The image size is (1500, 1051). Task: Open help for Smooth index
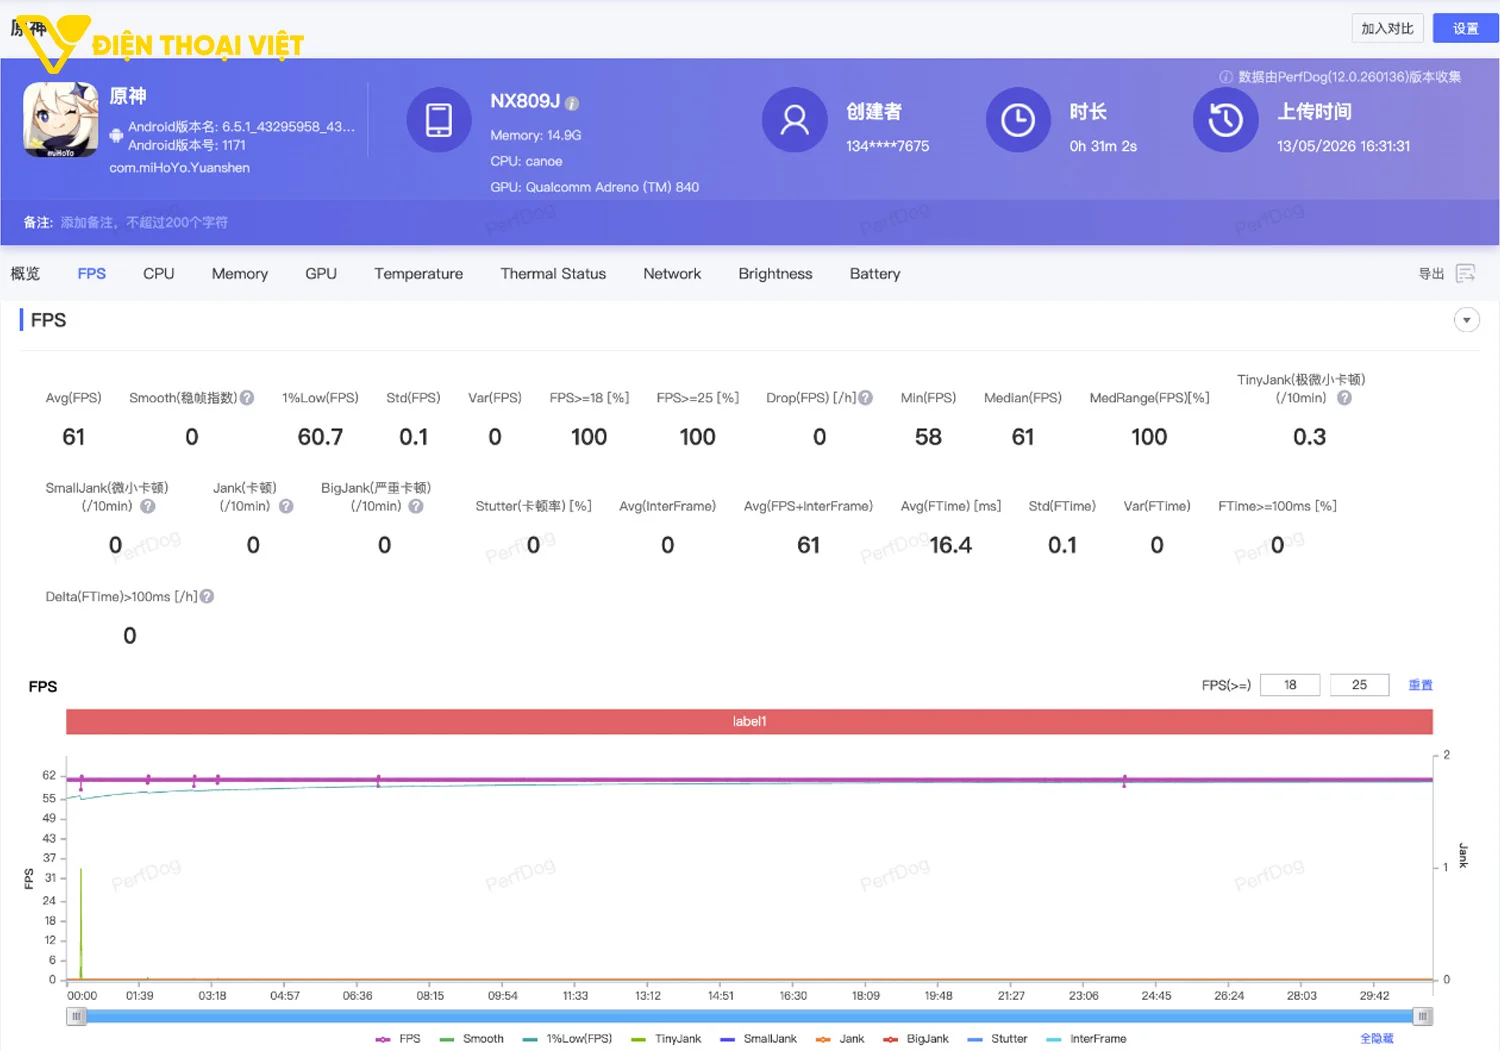[247, 398]
